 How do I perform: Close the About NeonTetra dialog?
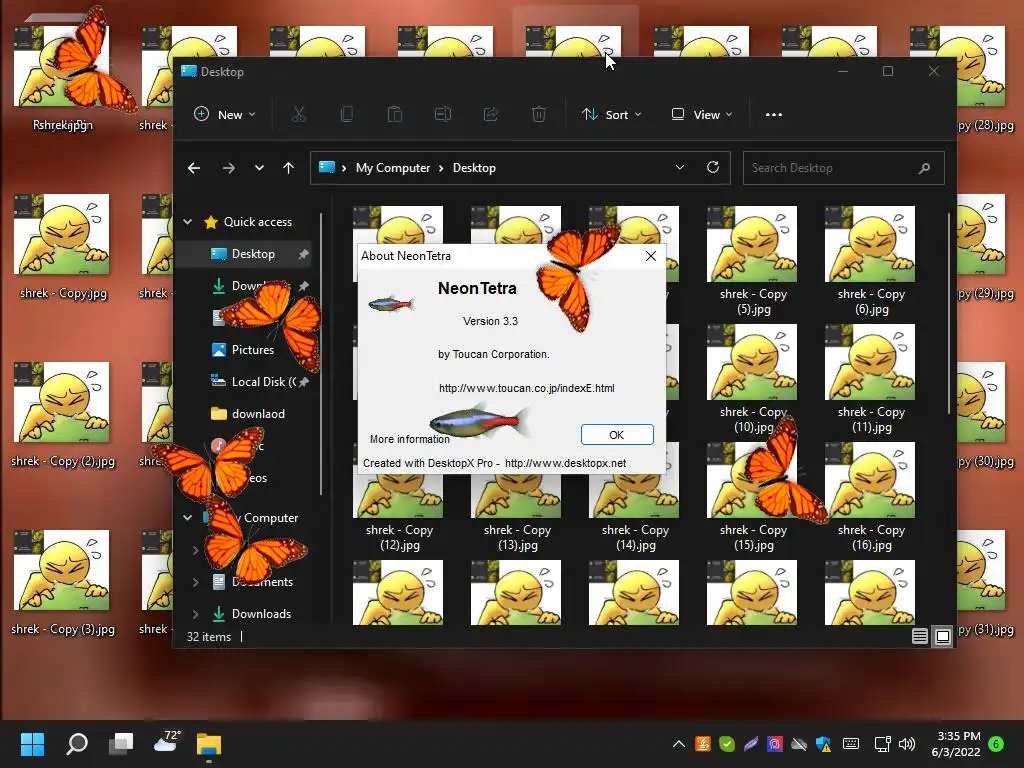(650, 256)
